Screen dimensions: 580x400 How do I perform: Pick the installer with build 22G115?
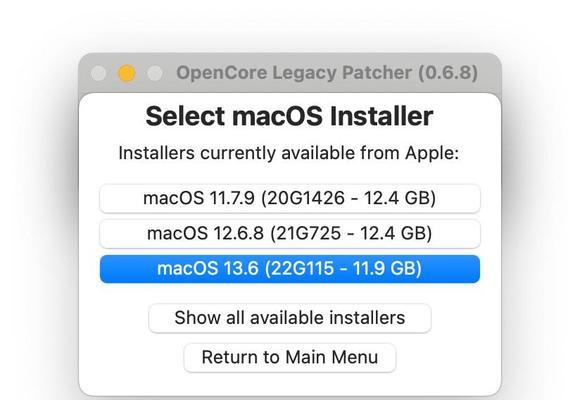pyautogui.click(x=290, y=269)
